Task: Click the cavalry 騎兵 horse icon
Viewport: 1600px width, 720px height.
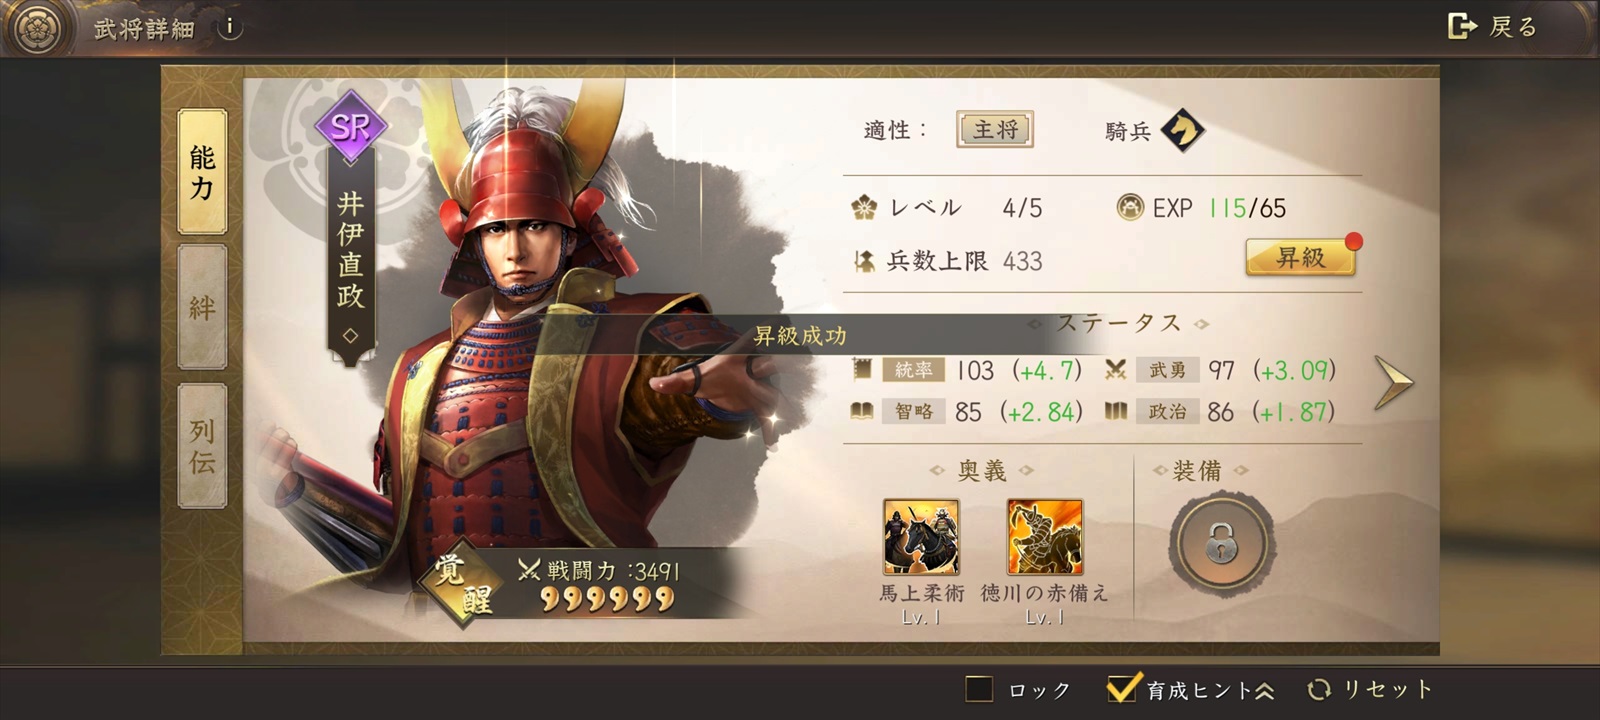Action: 1183,130
